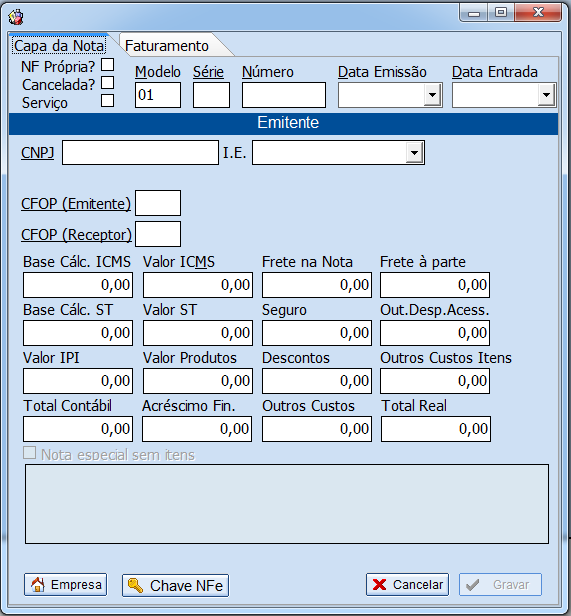
Task: Click into the Valor ICMS field
Action: [198, 285]
